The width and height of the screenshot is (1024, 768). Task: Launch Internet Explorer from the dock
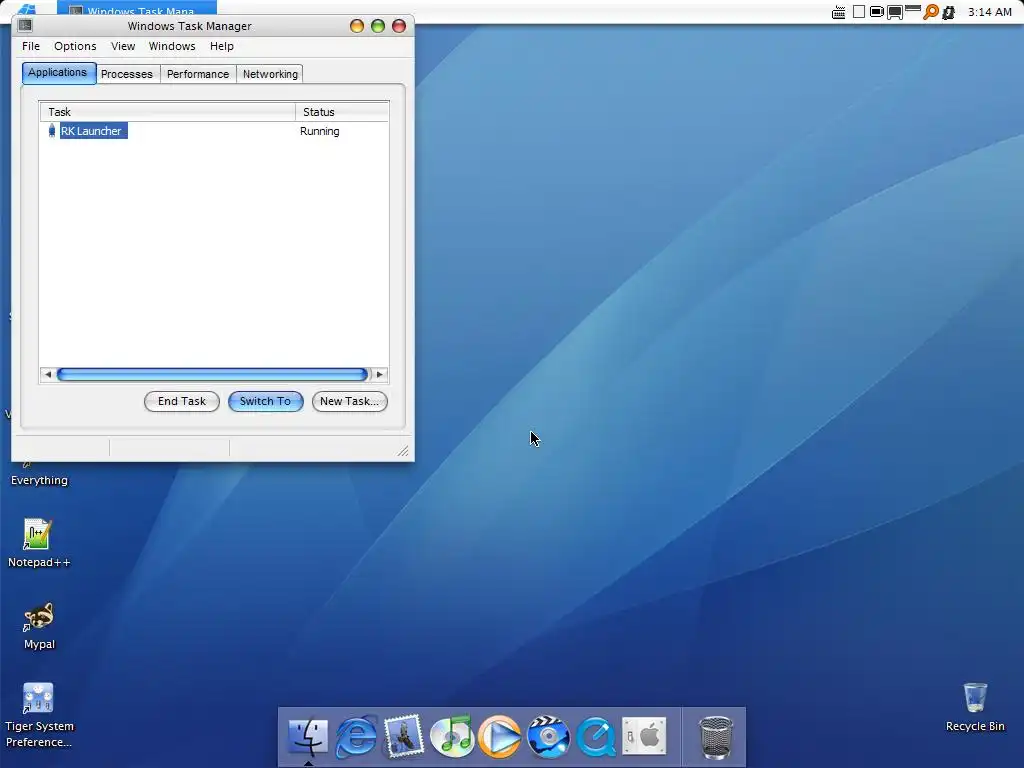click(x=356, y=736)
